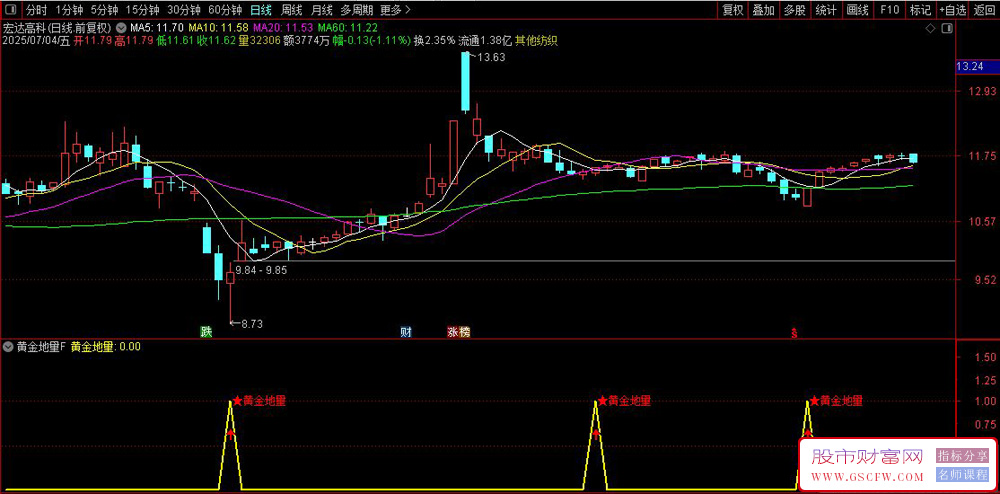Open the 多周期 multi-period view
The image size is (1000, 494).
click(x=356, y=10)
